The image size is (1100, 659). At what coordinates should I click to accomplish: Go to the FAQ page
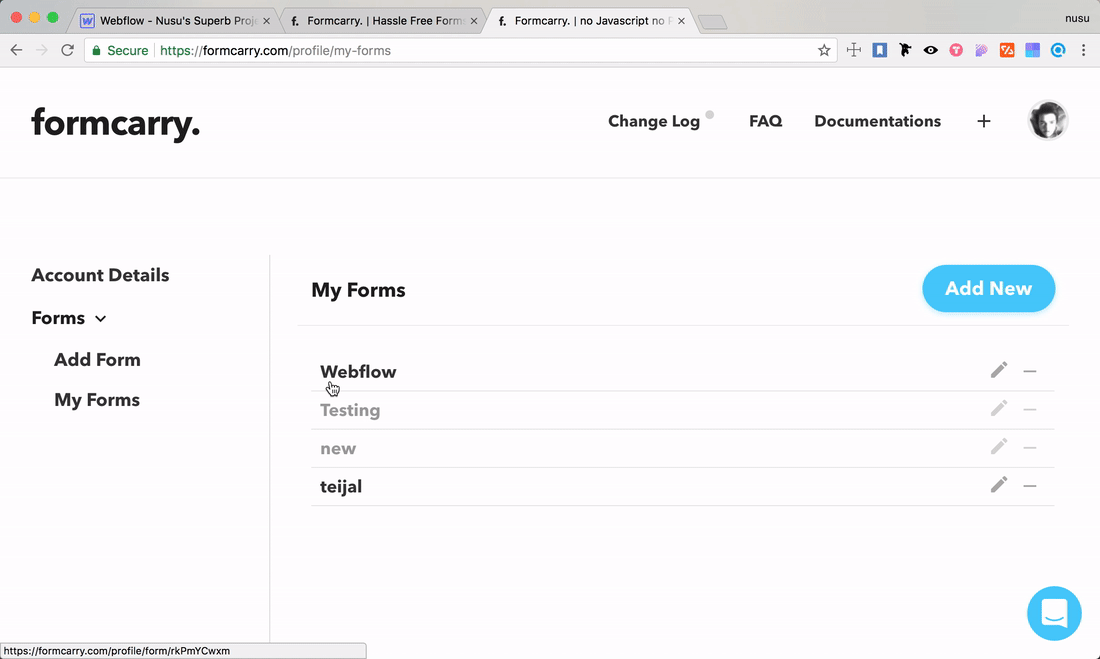click(765, 121)
